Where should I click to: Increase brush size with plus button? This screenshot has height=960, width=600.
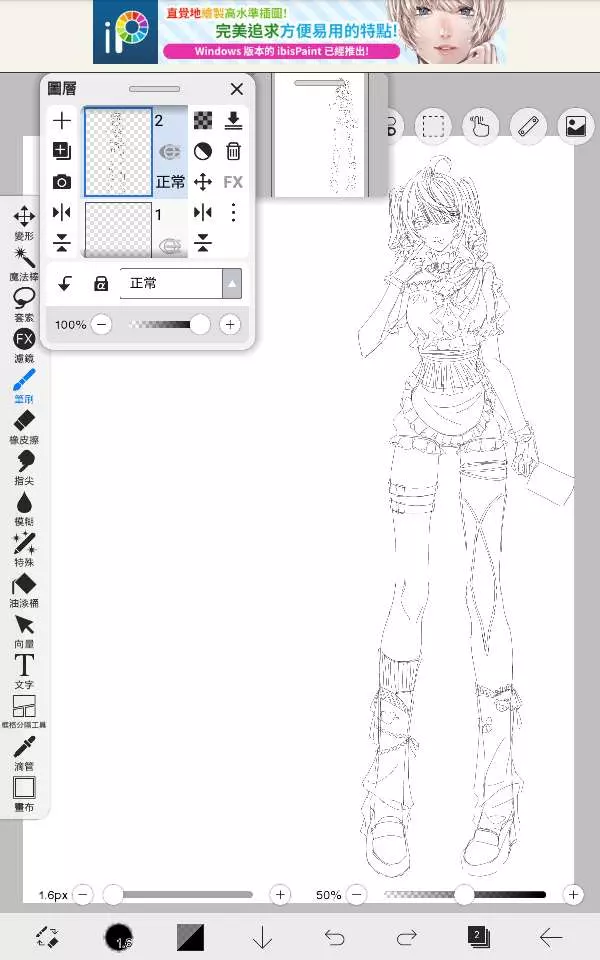[x=281, y=895]
